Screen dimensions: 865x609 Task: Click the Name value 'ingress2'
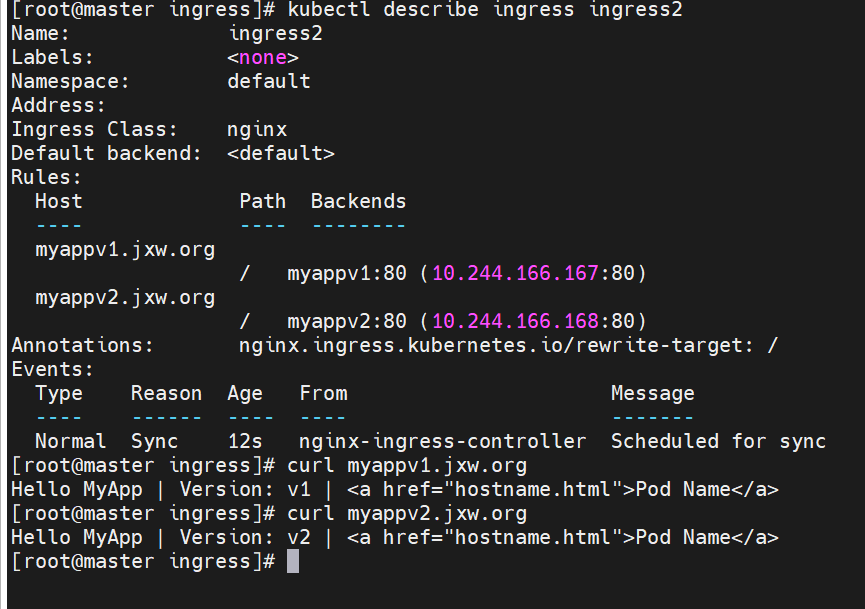(275, 34)
